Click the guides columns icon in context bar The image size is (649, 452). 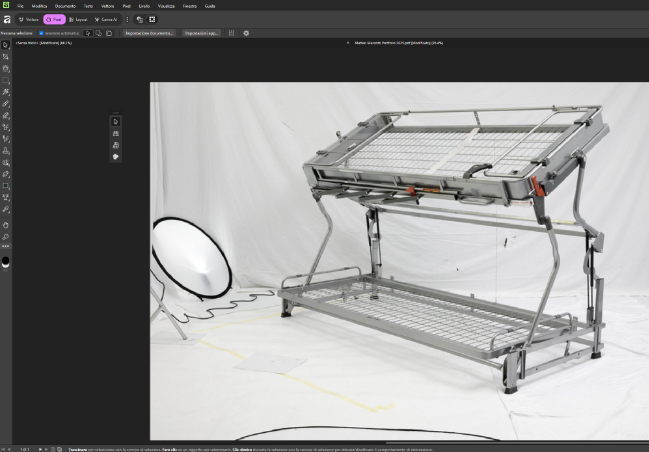pos(231,33)
